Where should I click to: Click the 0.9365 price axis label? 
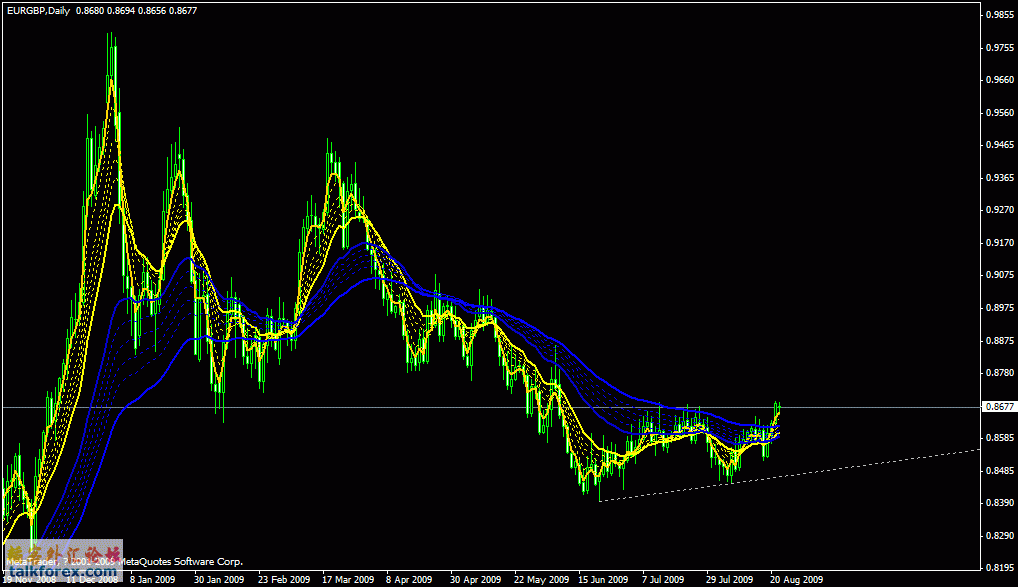1000,177
